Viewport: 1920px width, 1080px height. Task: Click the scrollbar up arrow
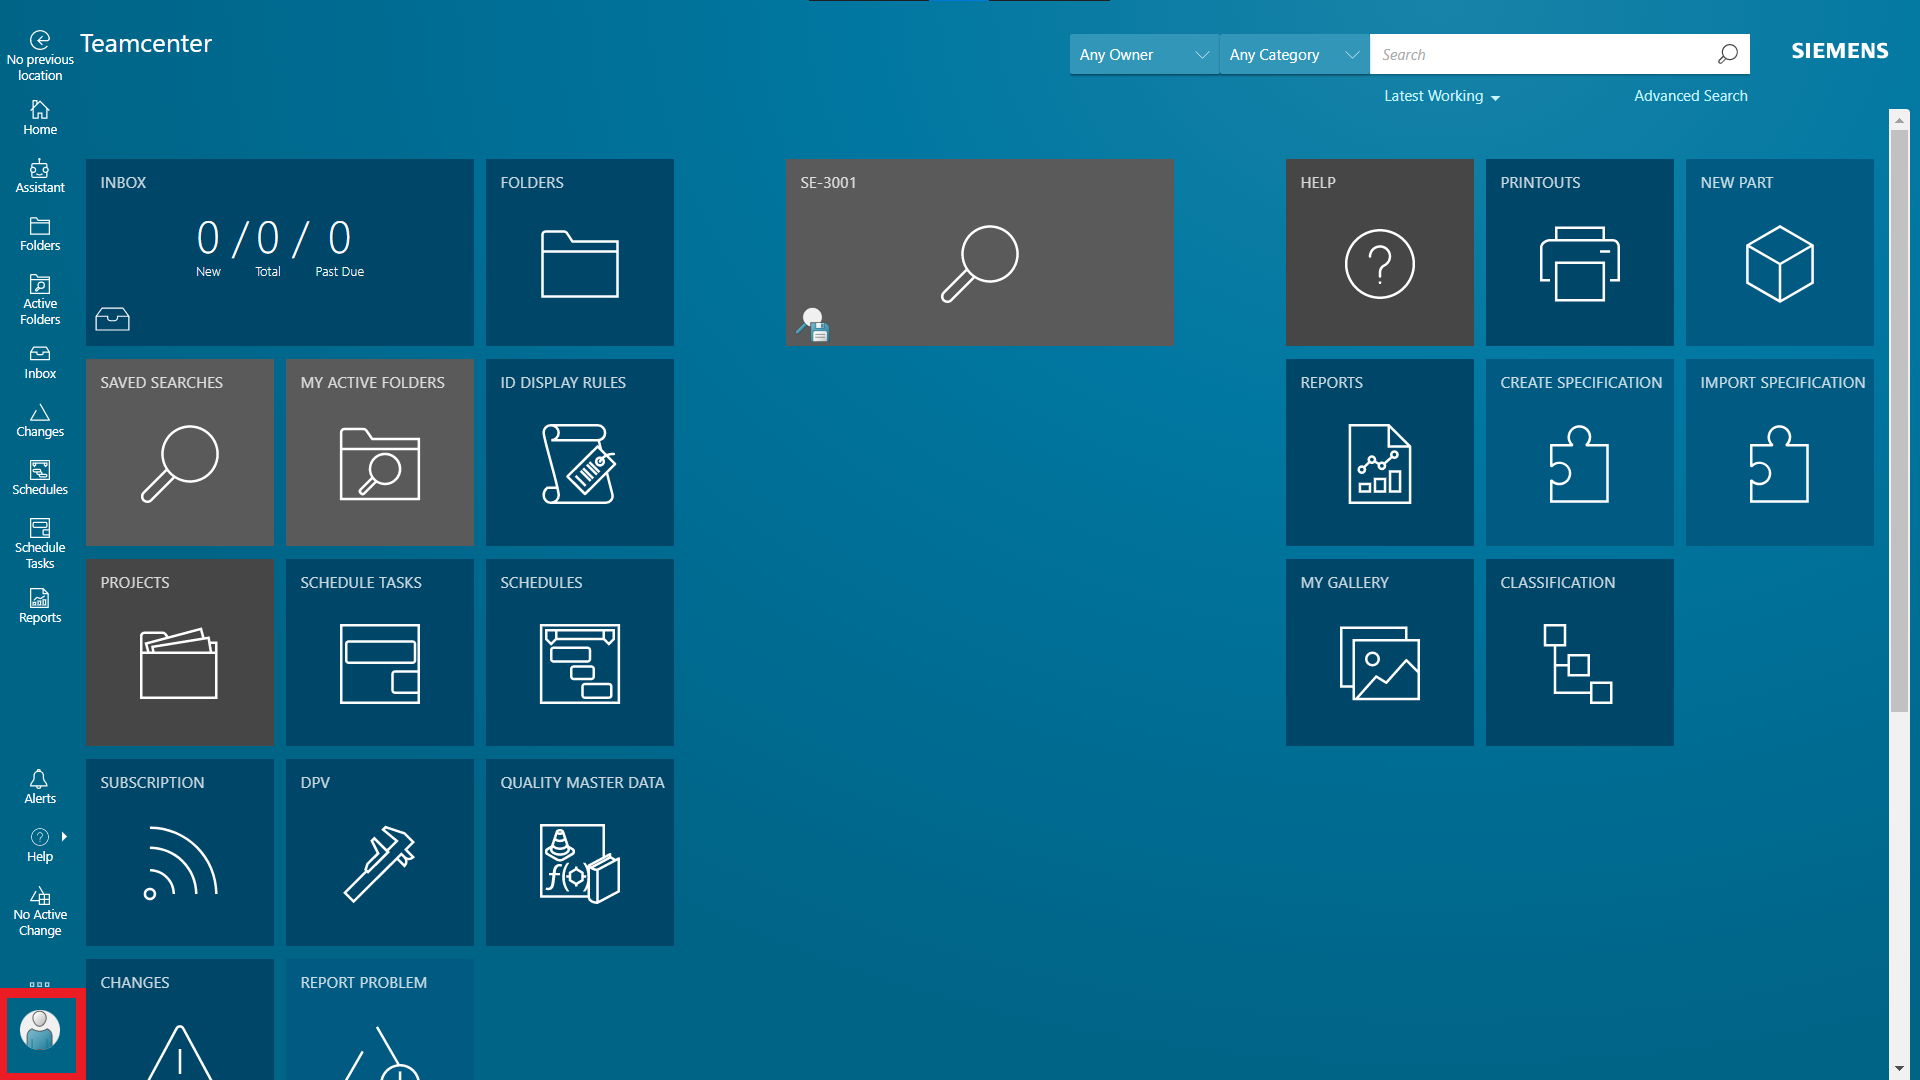point(1899,119)
